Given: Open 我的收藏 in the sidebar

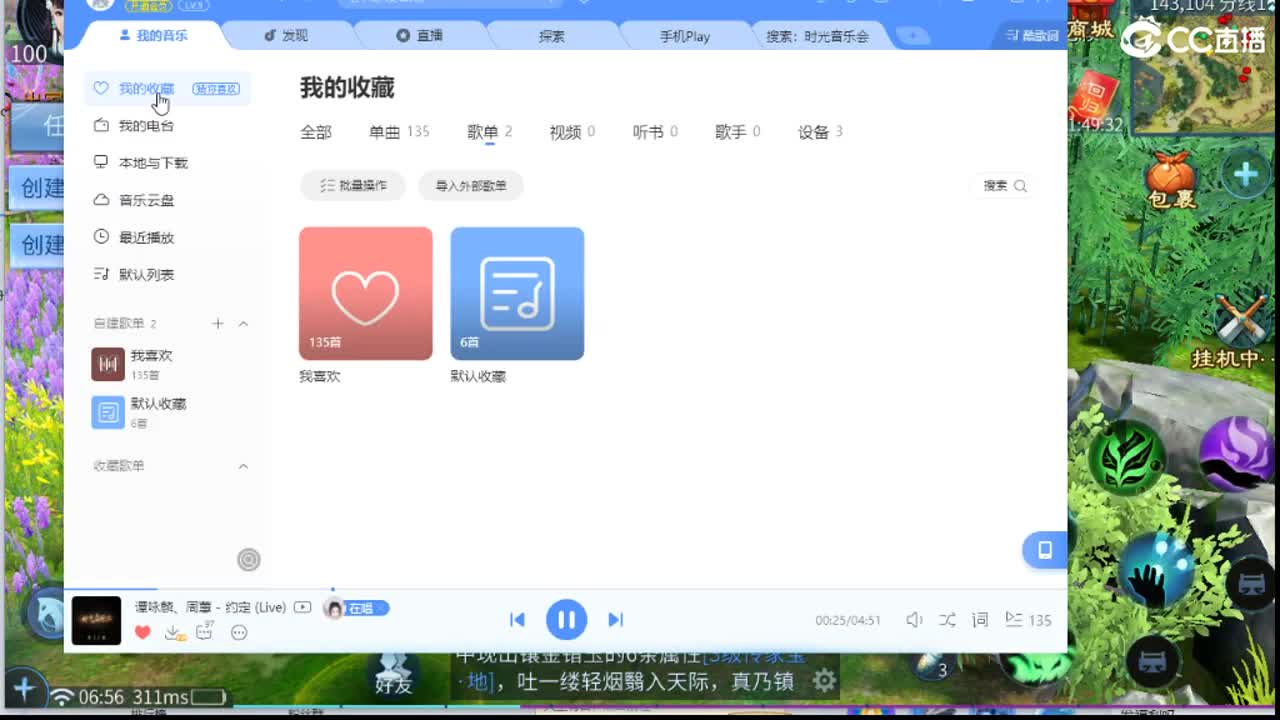Looking at the screenshot, I should coord(146,89).
